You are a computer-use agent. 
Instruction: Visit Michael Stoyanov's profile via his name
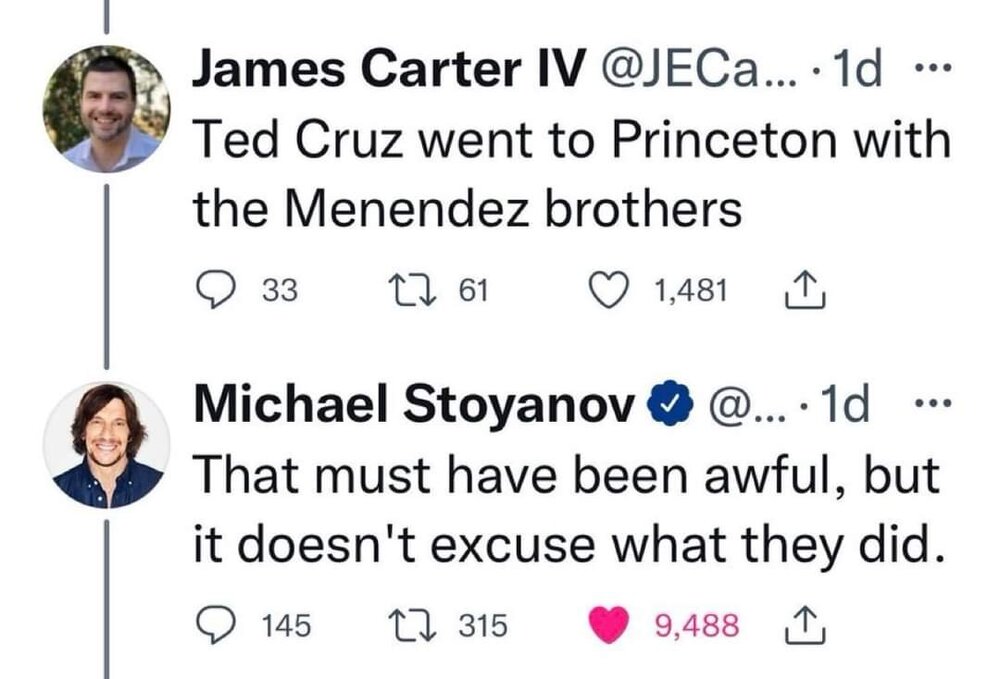416,405
